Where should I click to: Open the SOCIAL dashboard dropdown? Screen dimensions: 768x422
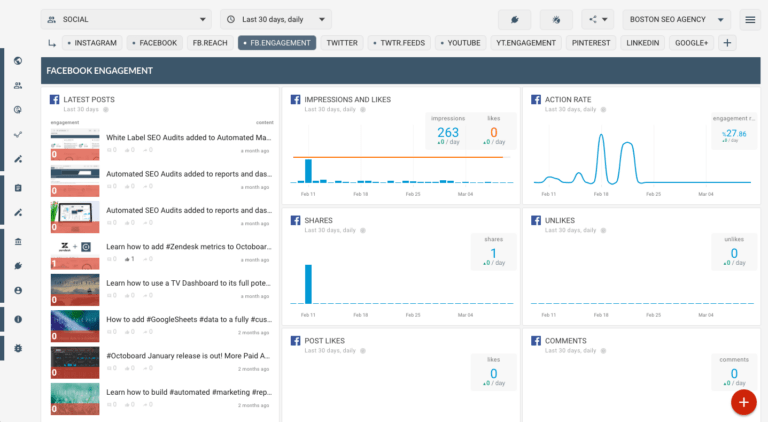[126, 20]
